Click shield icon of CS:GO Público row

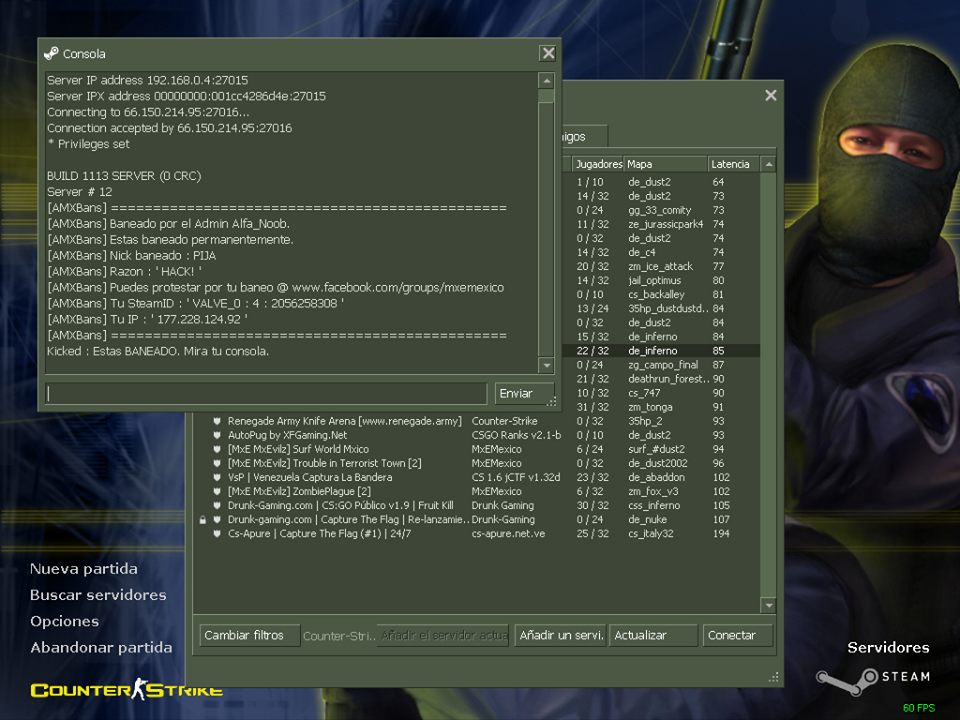[217, 506]
